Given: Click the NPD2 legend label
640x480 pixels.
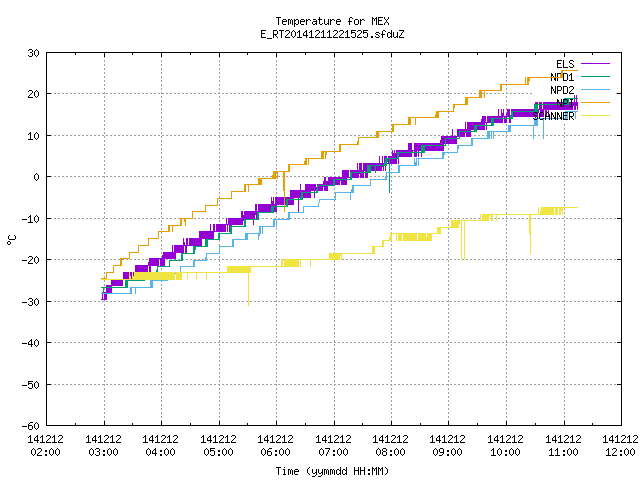Looking at the screenshot, I should coord(562,90).
